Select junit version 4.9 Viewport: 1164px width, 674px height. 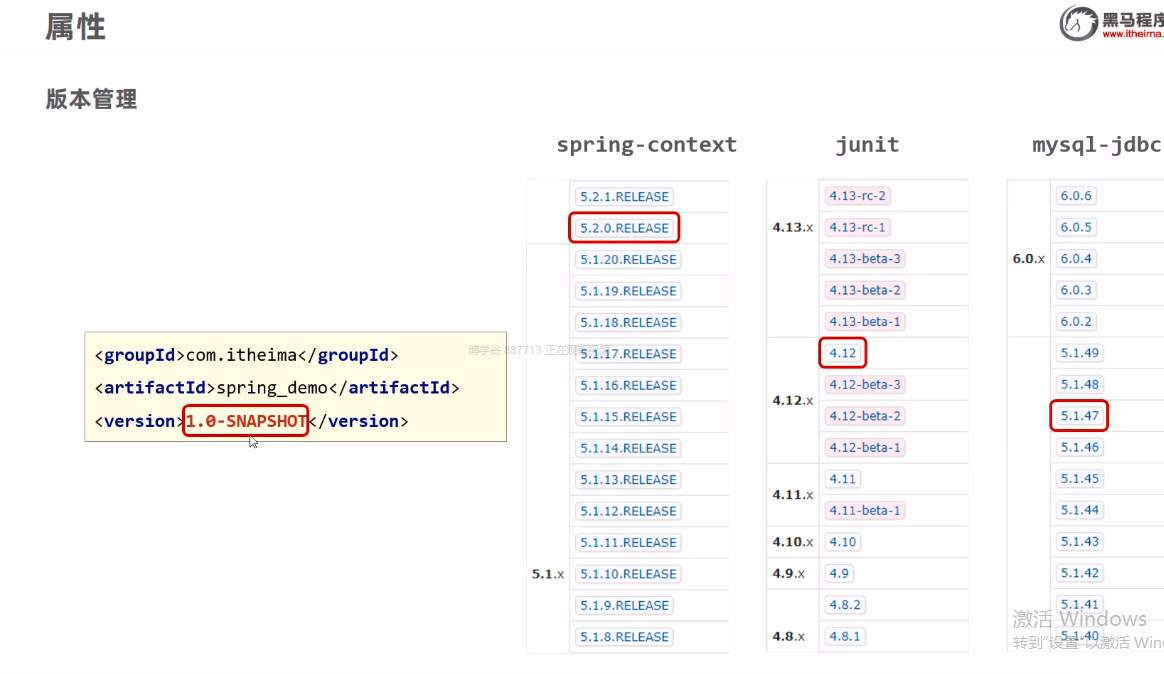pos(839,573)
